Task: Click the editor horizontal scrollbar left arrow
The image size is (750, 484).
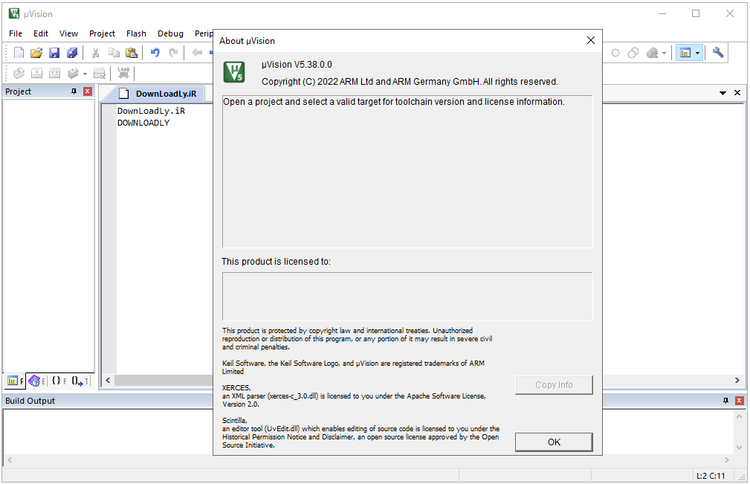Action: (x=107, y=381)
